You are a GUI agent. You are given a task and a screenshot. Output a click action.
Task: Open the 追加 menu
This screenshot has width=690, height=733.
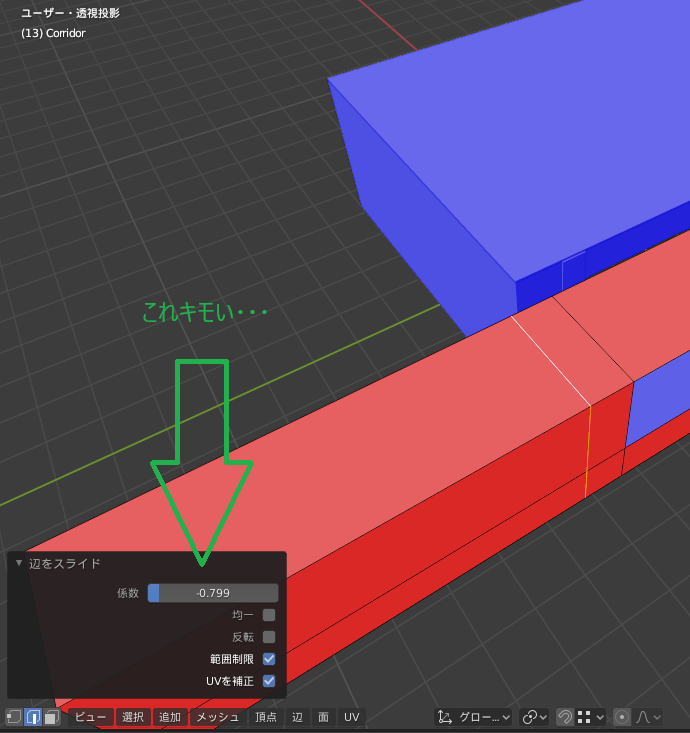(x=170, y=717)
